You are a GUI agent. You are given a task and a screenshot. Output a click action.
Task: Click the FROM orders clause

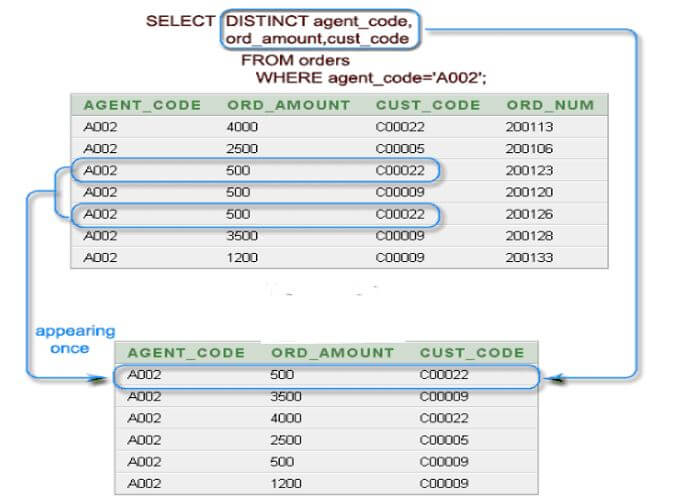(x=295, y=61)
